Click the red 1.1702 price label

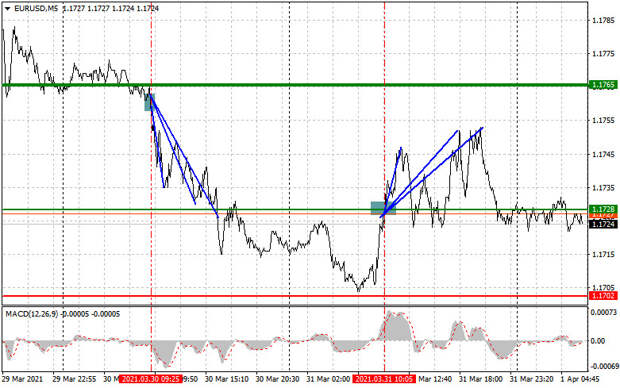point(603,296)
